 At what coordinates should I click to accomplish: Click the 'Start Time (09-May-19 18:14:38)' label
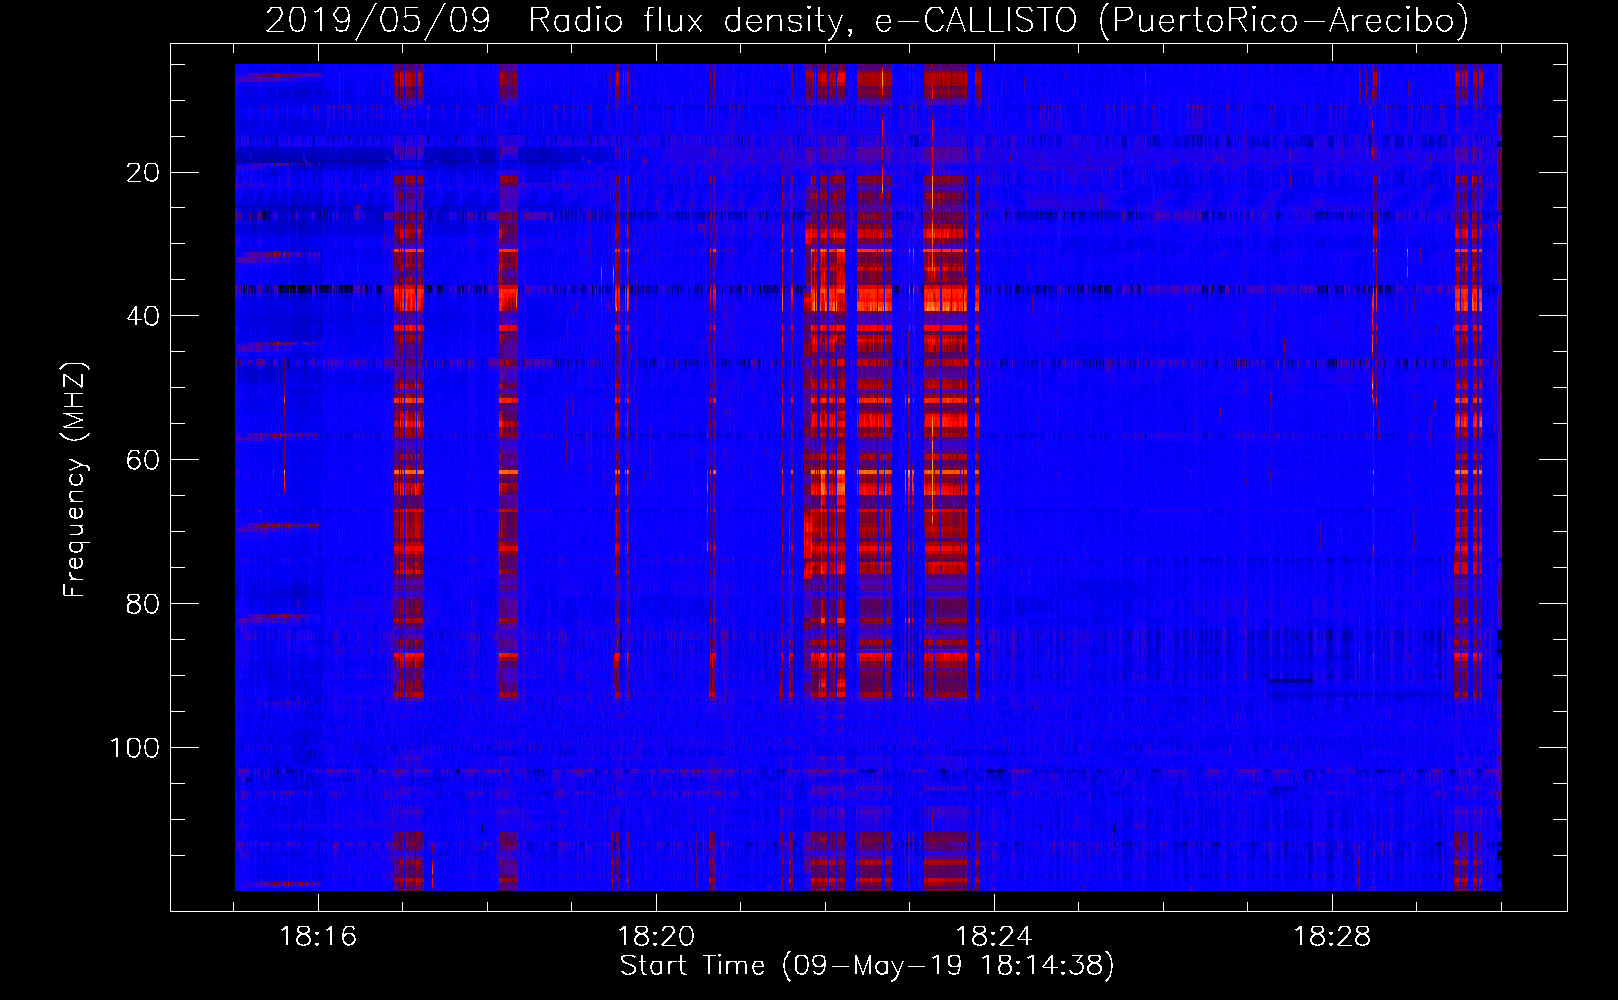867,966
